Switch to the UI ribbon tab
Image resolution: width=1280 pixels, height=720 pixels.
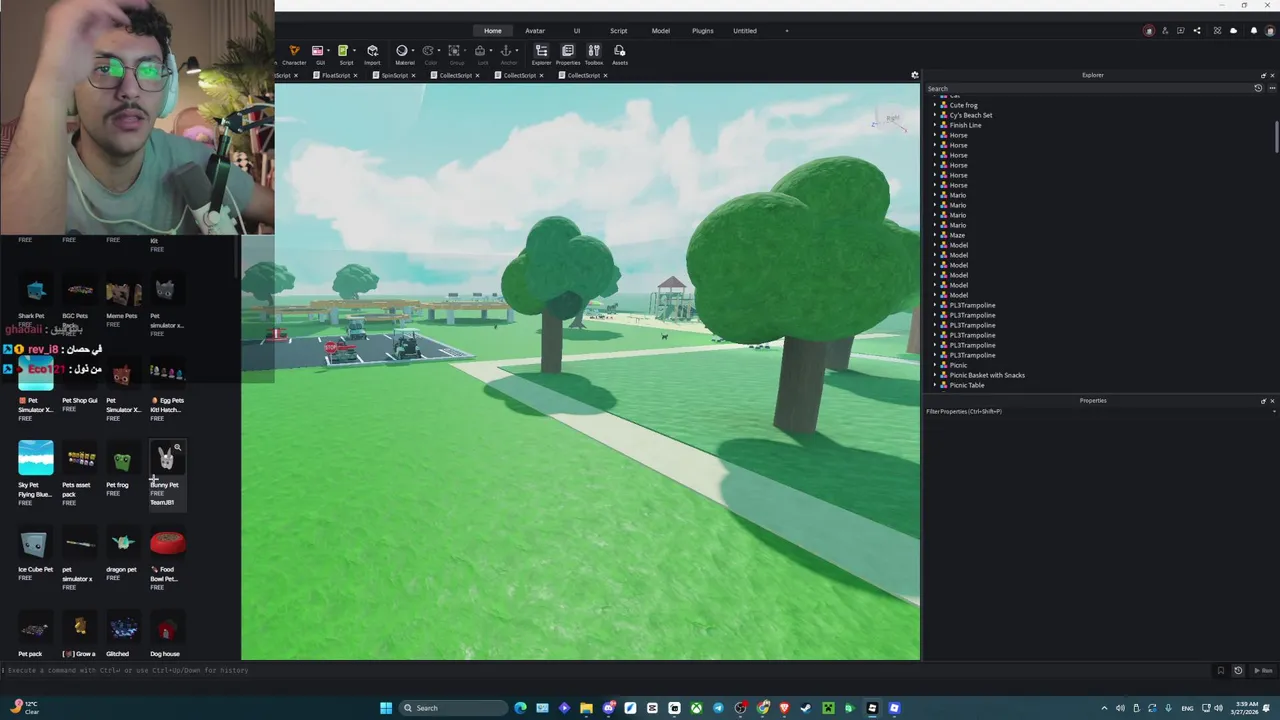[x=577, y=31]
